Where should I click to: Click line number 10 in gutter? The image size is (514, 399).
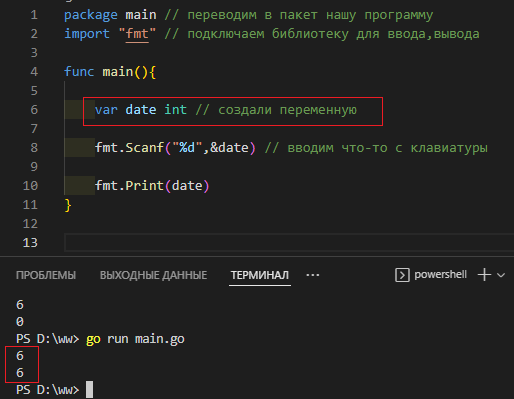coord(30,186)
